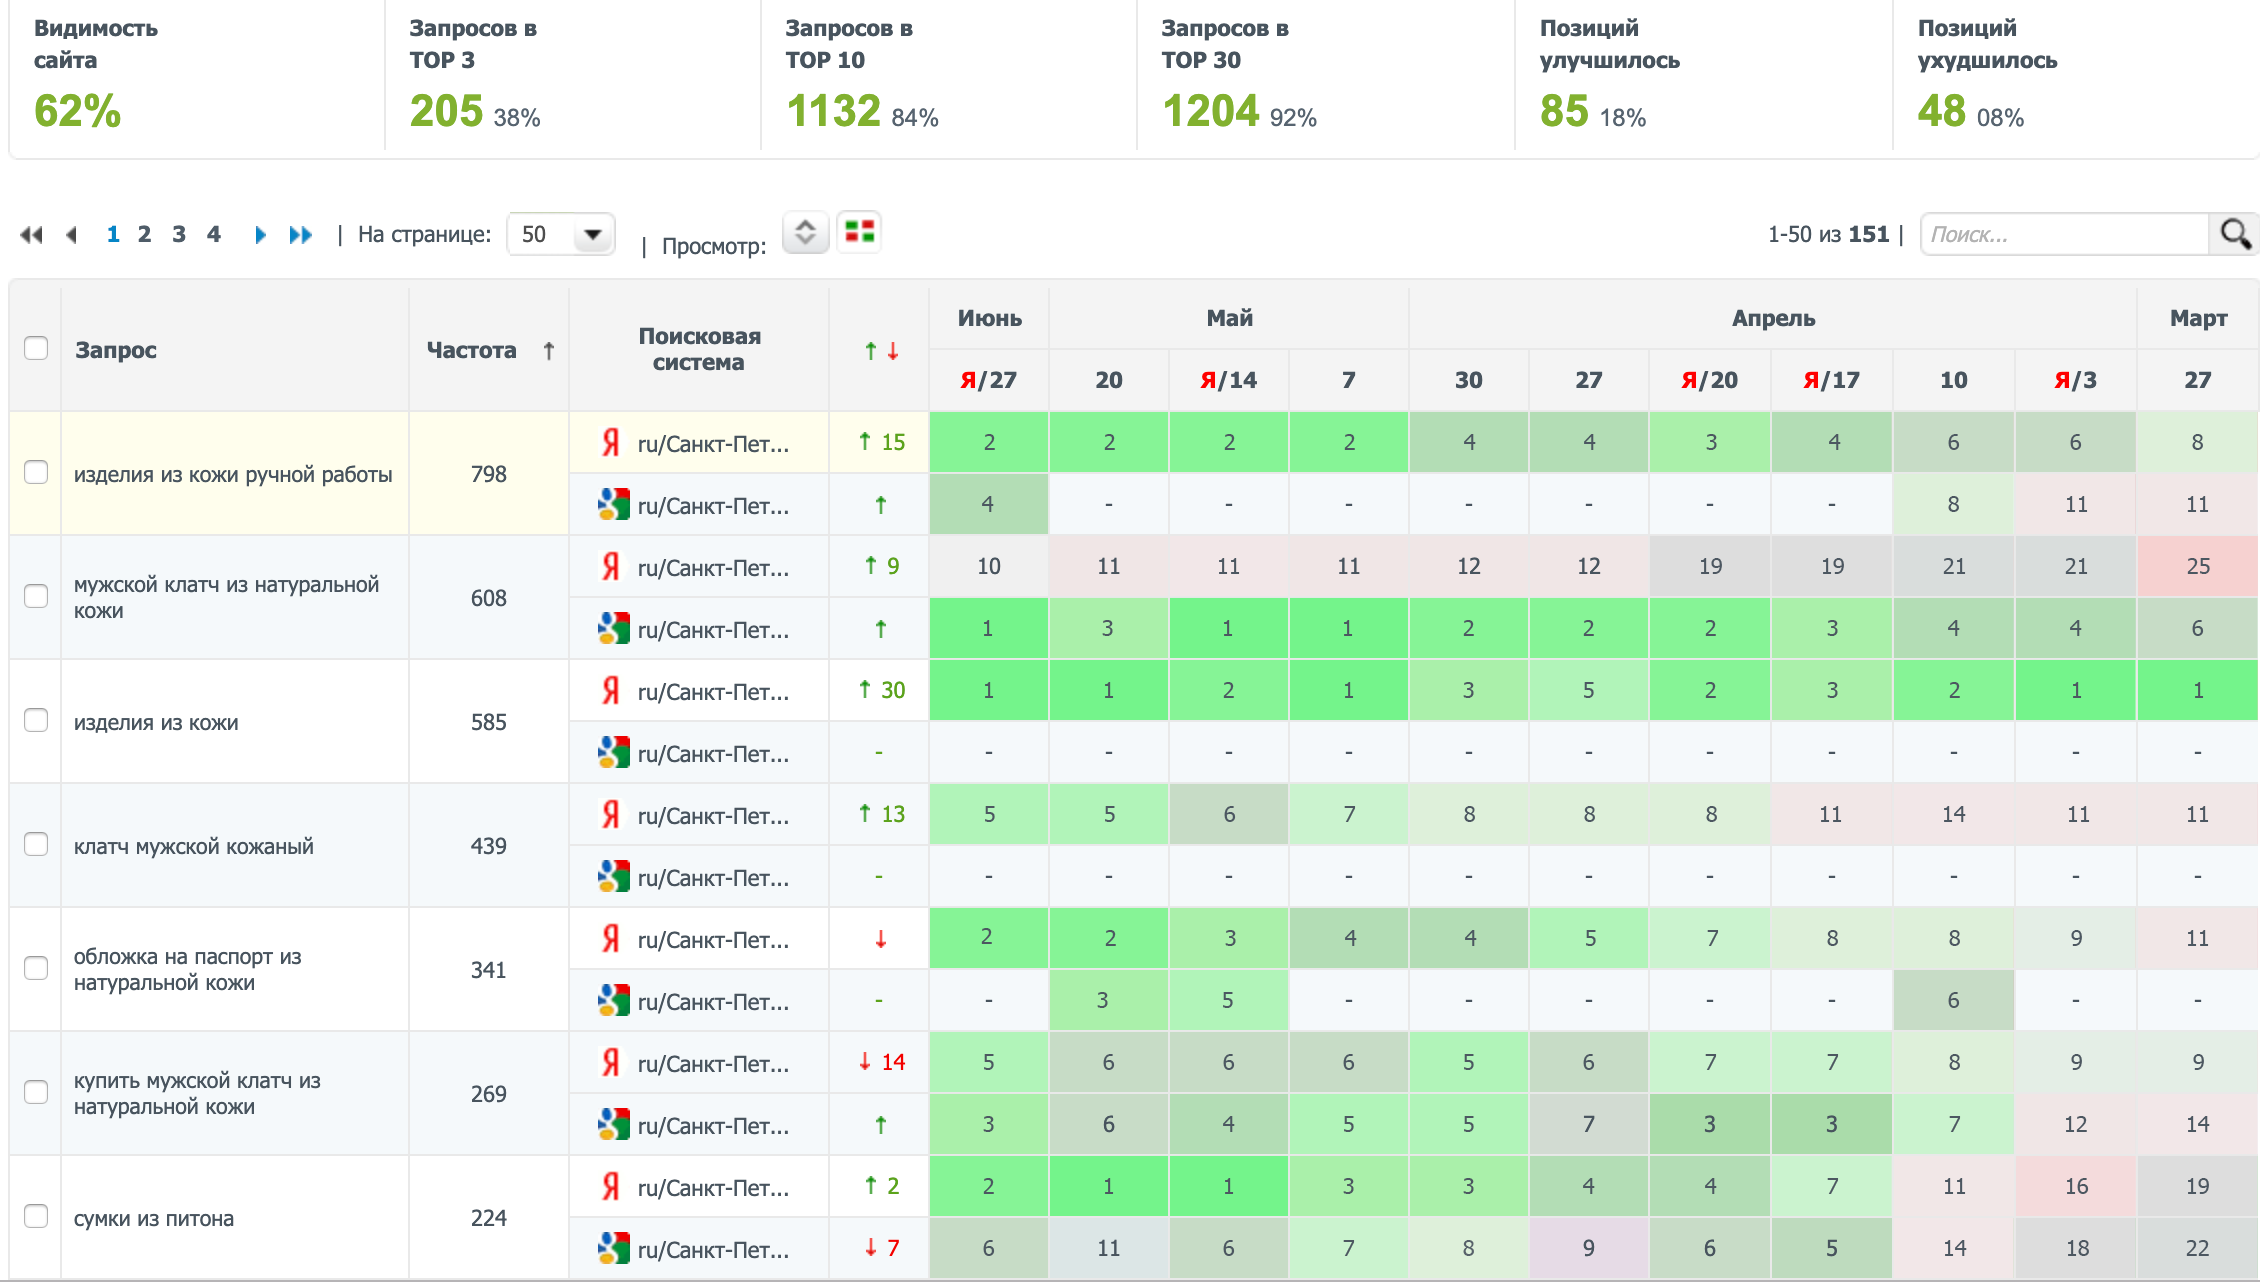Sort by position change arrows column
Screen dimensions: 2260x1282
click(x=880, y=350)
